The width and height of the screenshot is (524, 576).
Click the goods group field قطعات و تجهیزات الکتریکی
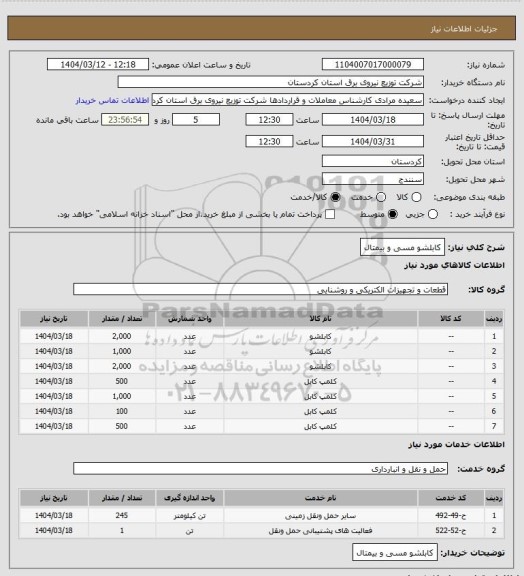pyautogui.click(x=260, y=289)
